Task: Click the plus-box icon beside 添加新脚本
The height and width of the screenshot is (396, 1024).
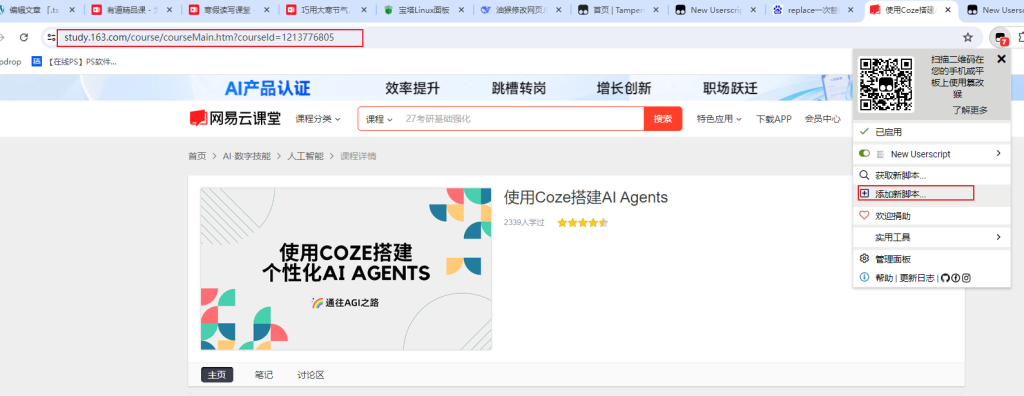Action: click(865, 194)
